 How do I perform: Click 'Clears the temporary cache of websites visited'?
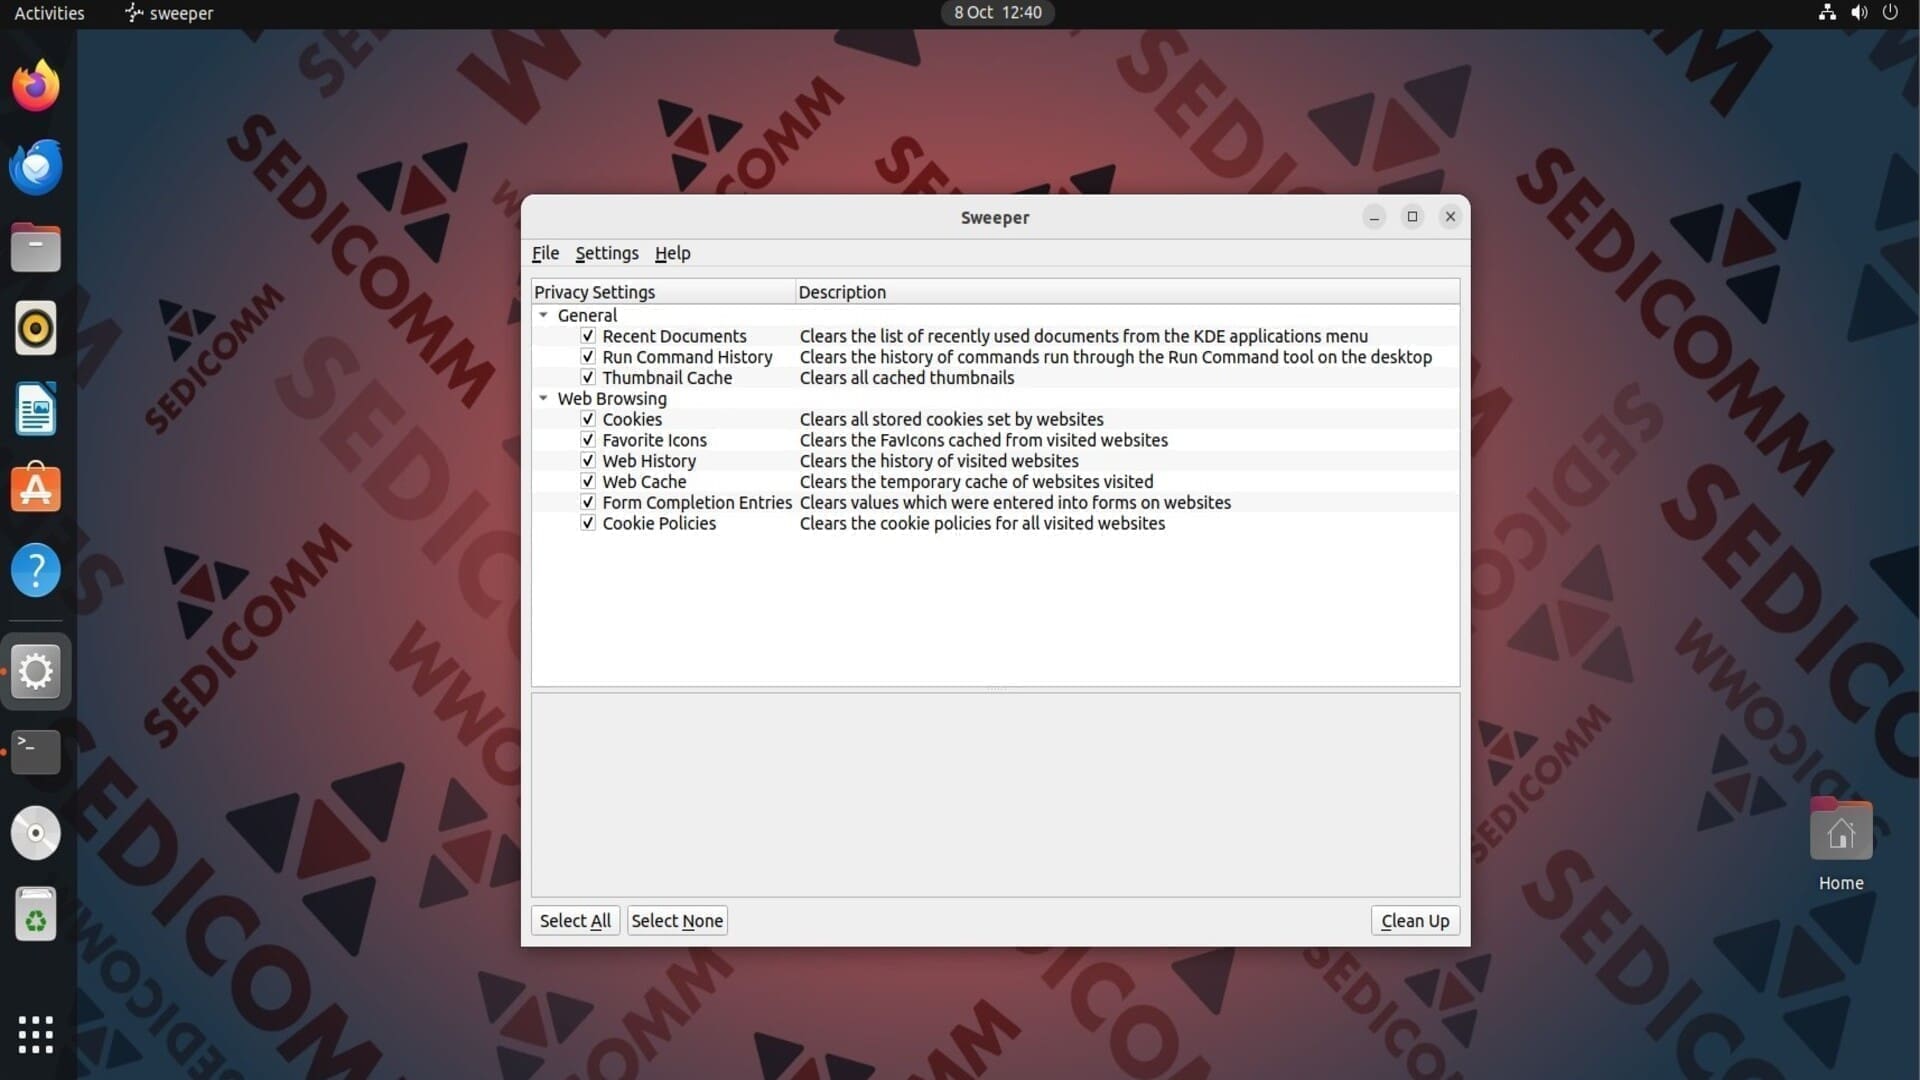click(976, 482)
